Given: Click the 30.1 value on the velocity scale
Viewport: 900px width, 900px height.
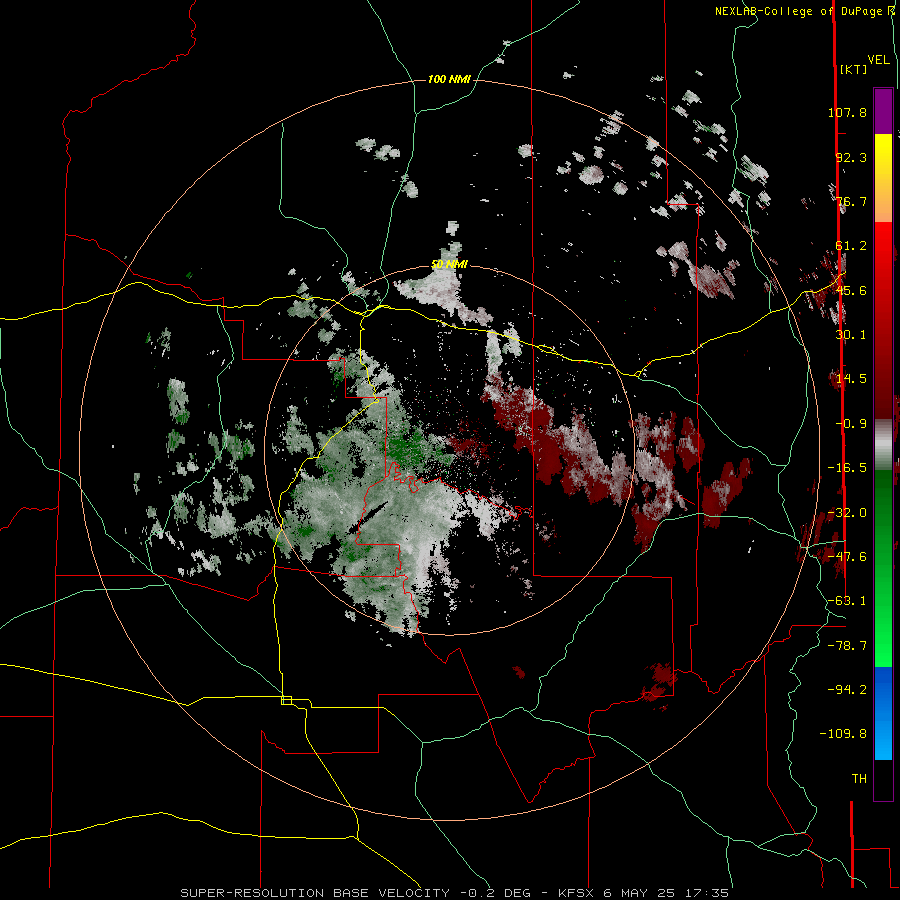Looking at the screenshot, I should click(851, 335).
